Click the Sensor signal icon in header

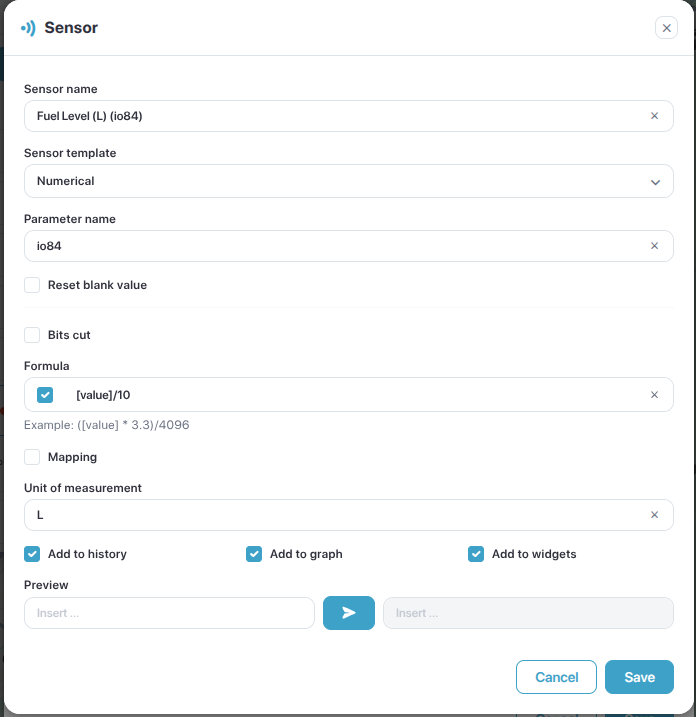[28, 28]
